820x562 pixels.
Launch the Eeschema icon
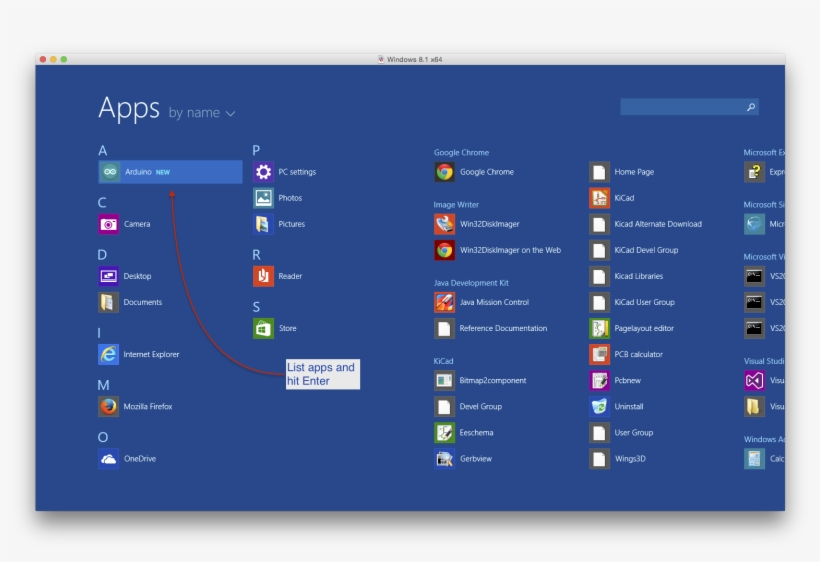[x=445, y=433]
